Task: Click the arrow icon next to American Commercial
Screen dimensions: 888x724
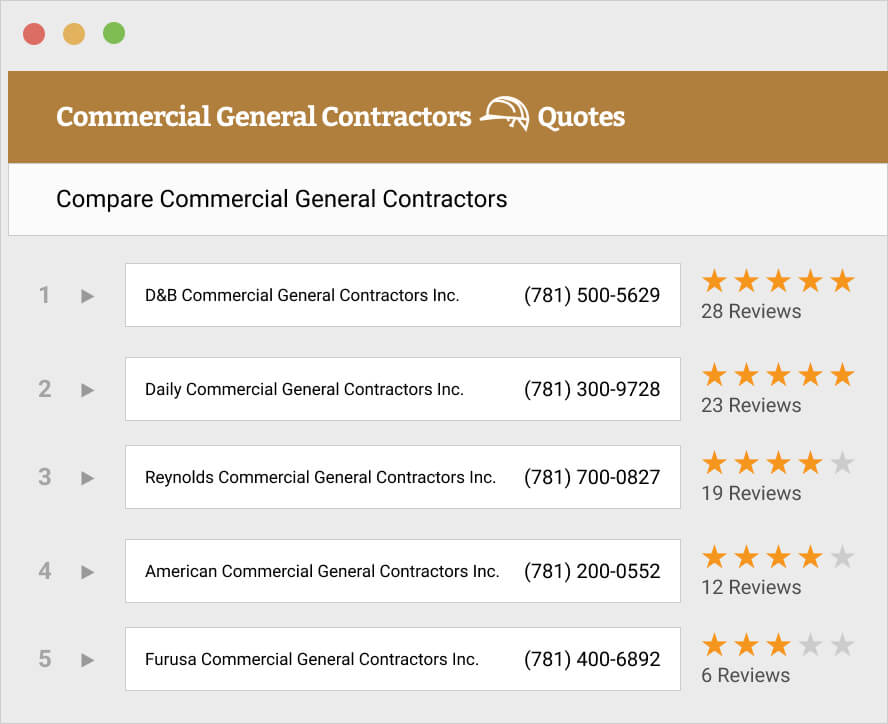Action: pyautogui.click(x=87, y=571)
